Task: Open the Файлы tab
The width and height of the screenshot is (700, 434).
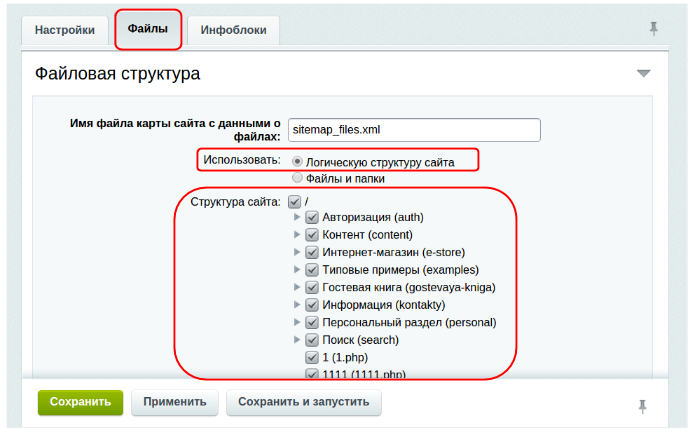Action: tap(148, 30)
